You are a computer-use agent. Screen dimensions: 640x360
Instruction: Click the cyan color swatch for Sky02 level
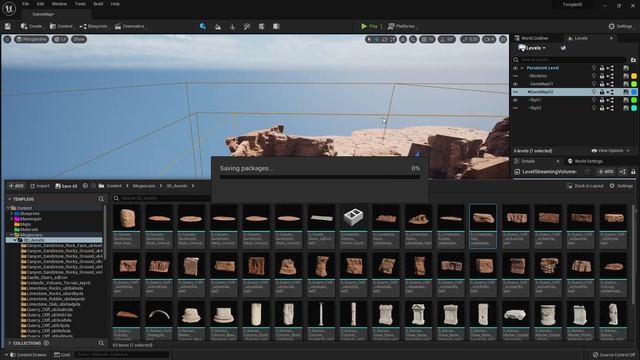tap(634, 108)
